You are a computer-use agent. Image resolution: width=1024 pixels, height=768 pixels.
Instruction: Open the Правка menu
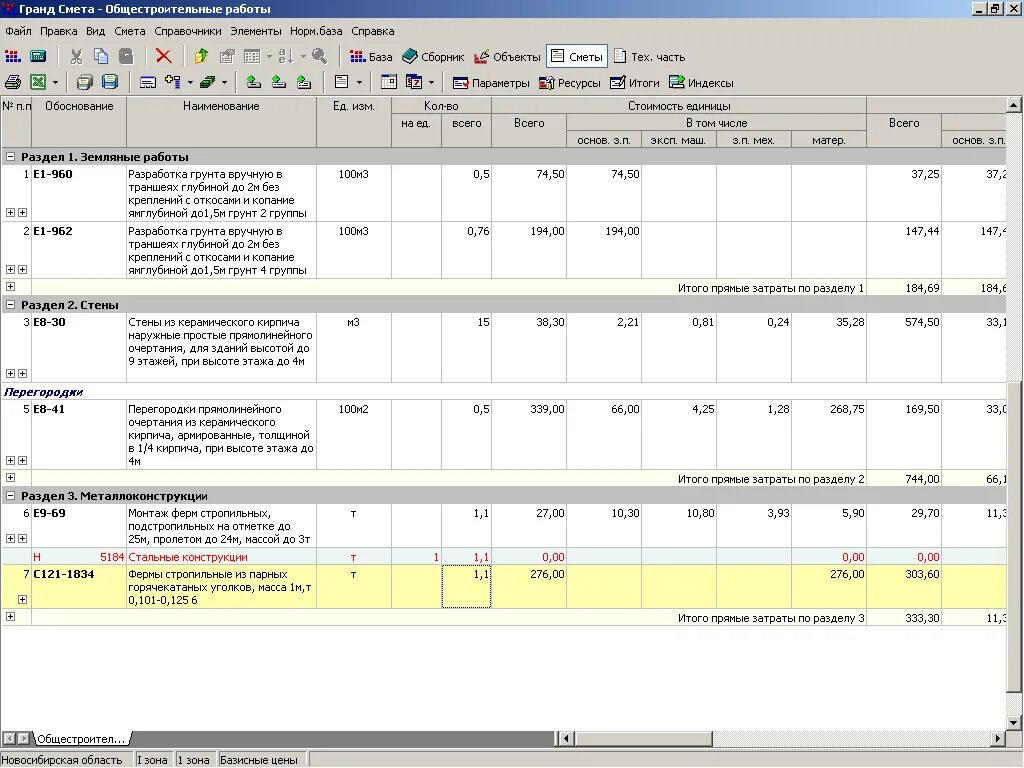tap(58, 31)
